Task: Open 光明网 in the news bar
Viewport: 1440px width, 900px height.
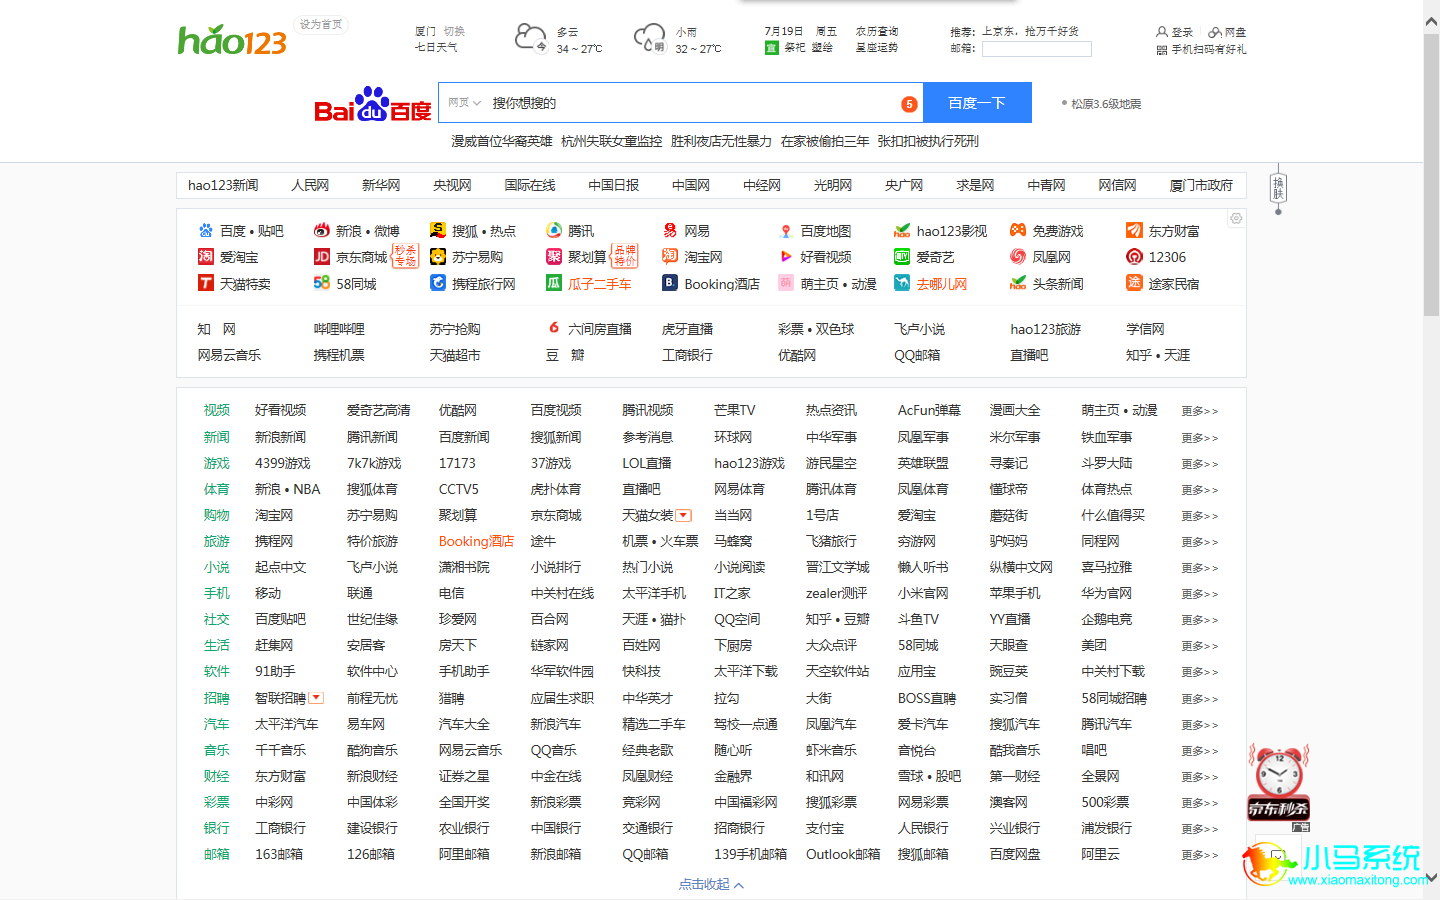Action: pos(833,185)
